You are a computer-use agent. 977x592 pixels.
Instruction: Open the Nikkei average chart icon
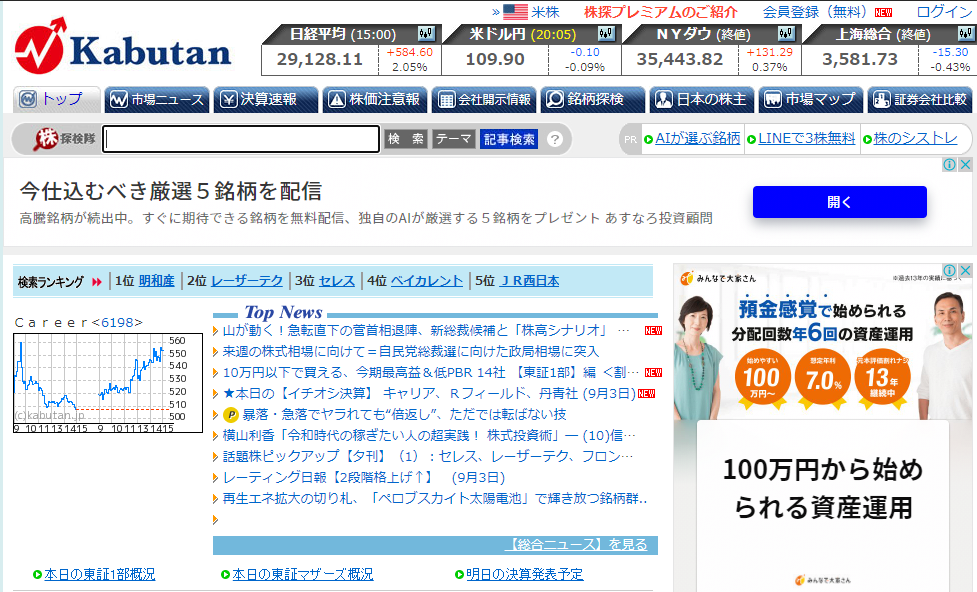(x=426, y=33)
